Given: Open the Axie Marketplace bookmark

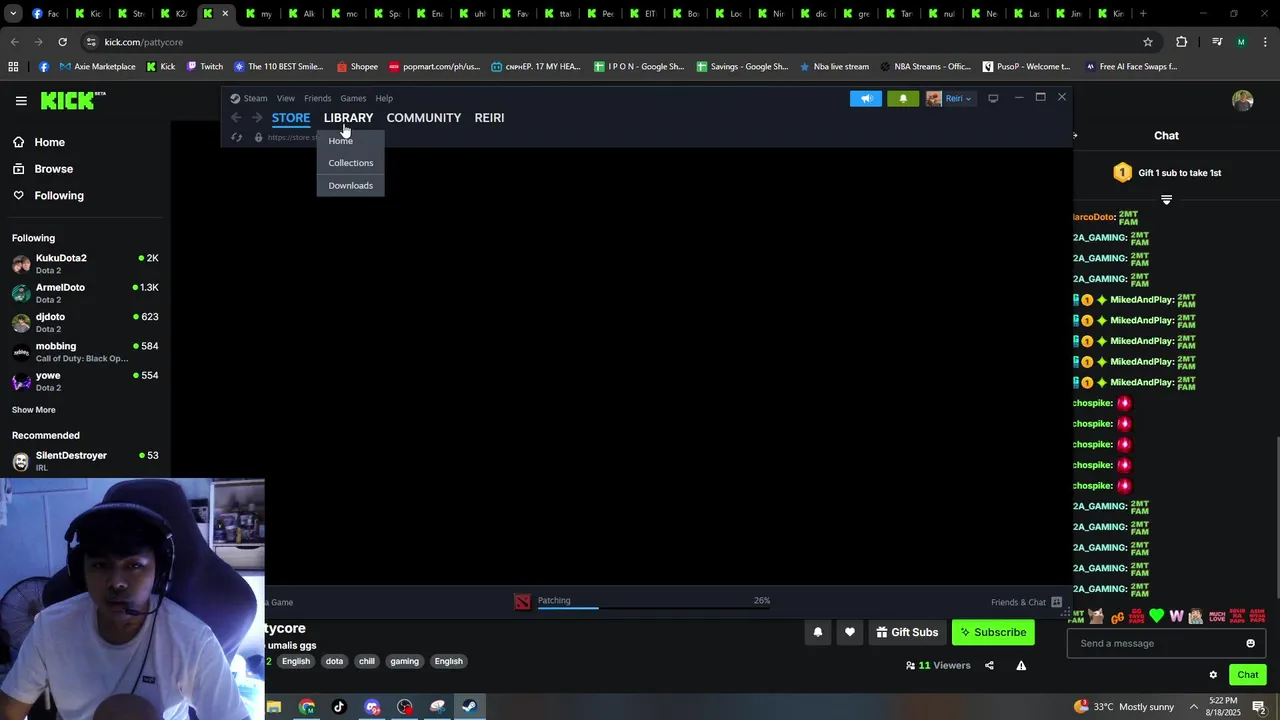Looking at the screenshot, I should click(97, 67).
